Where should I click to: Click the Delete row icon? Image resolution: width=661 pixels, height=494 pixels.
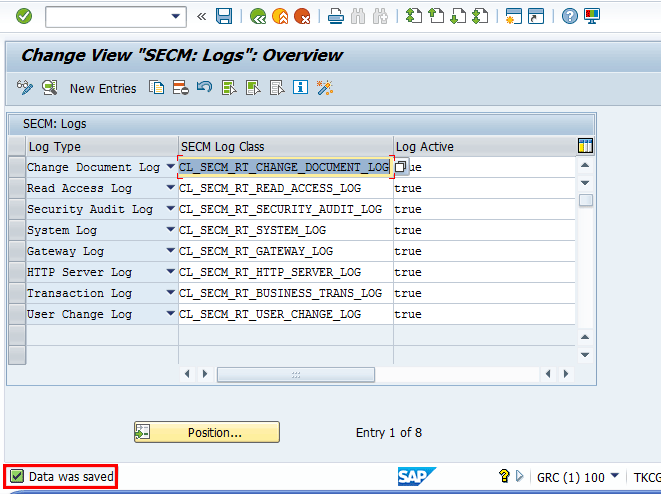[x=180, y=88]
